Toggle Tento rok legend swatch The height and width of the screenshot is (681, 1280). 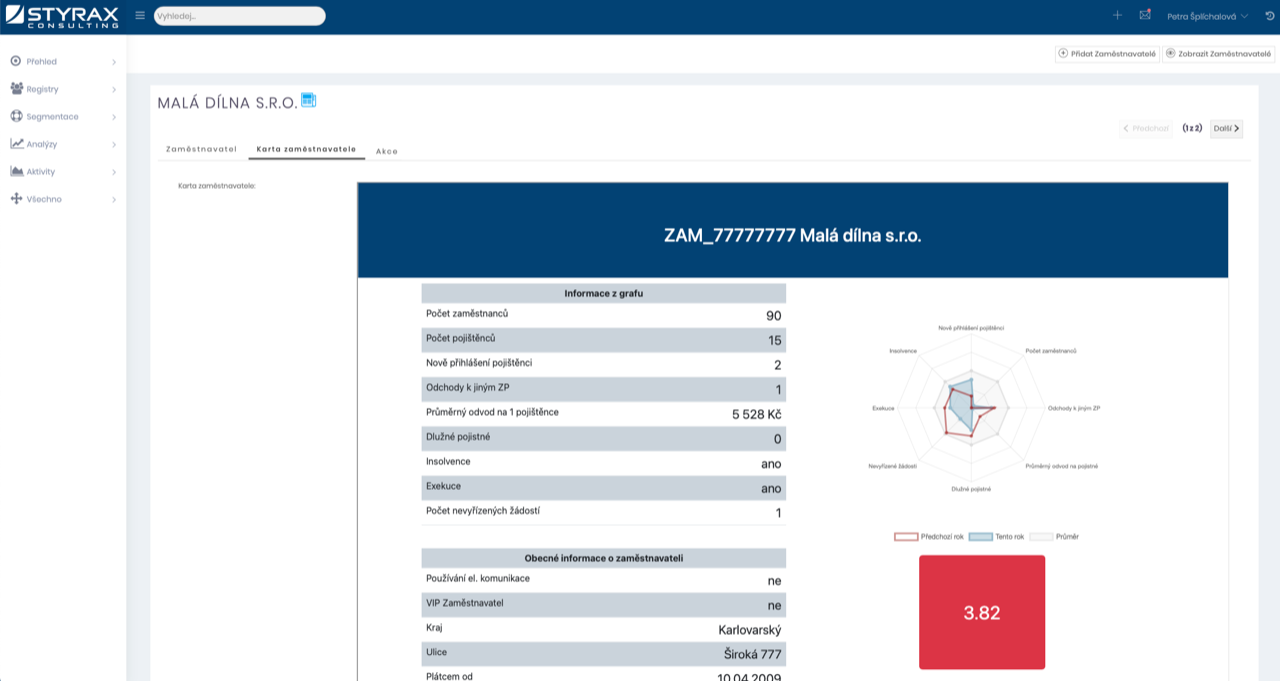pos(981,537)
